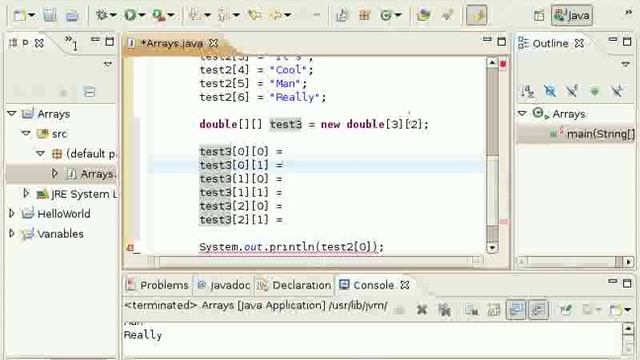
Task: Click the New Java Package icon
Action: point(364,16)
